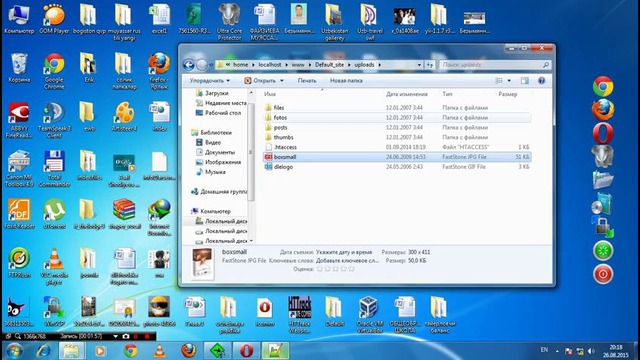Open the screen recorder bar dropdown arrow
This screenshot has height=360, width=640.
(116, 336)
